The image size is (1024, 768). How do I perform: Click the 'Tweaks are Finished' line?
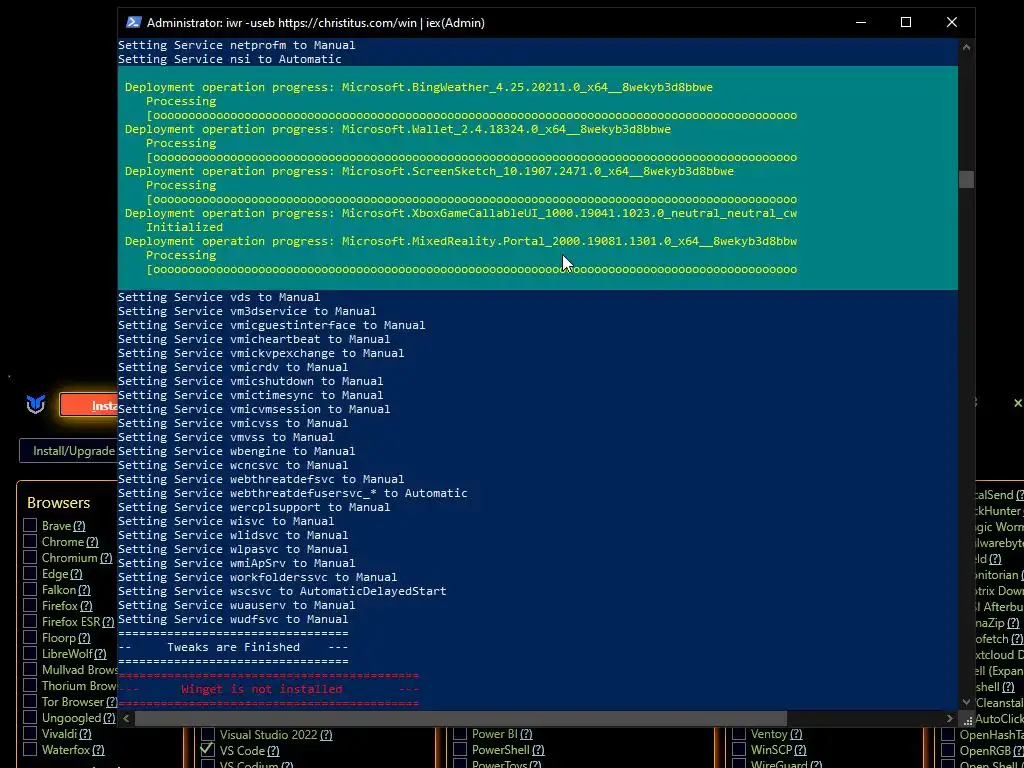click(x=233, y=647)
